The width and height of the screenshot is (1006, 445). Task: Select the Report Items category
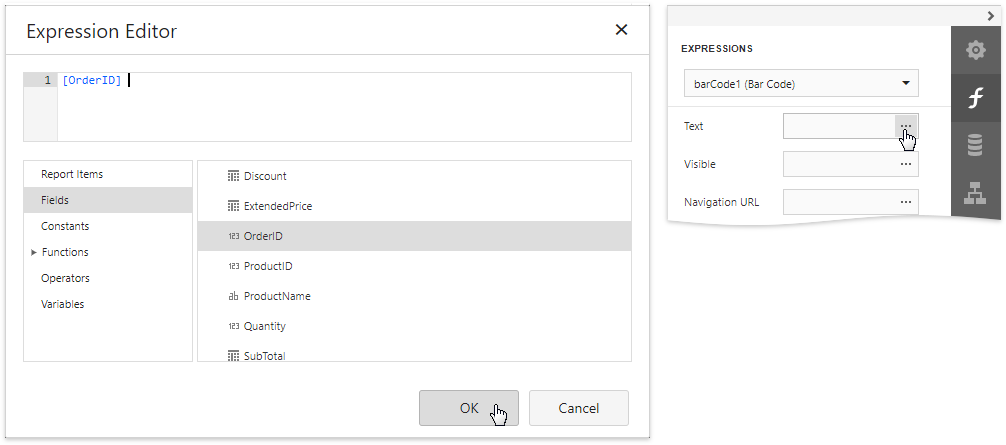[x=72, y=174]
